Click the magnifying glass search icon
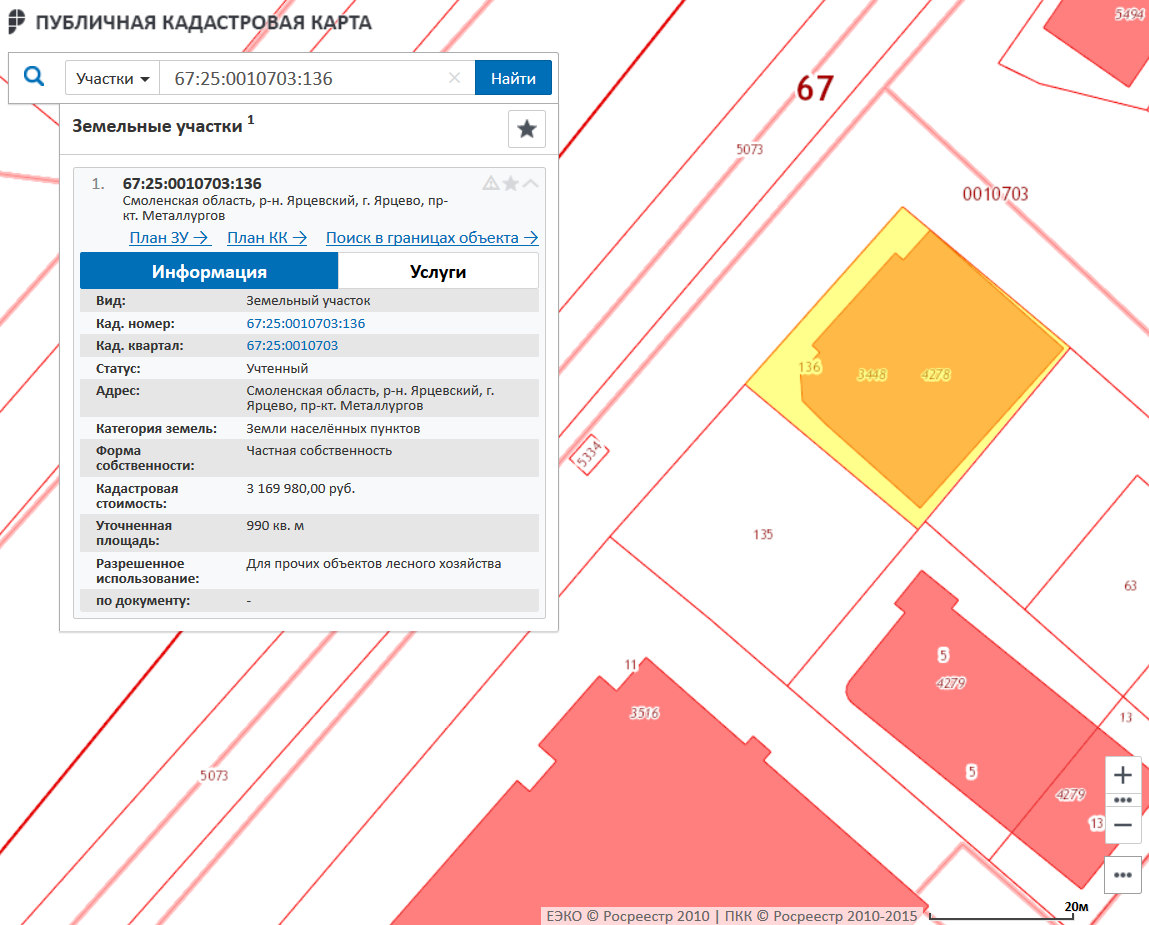1149x925 pixels. click(34, 77)
